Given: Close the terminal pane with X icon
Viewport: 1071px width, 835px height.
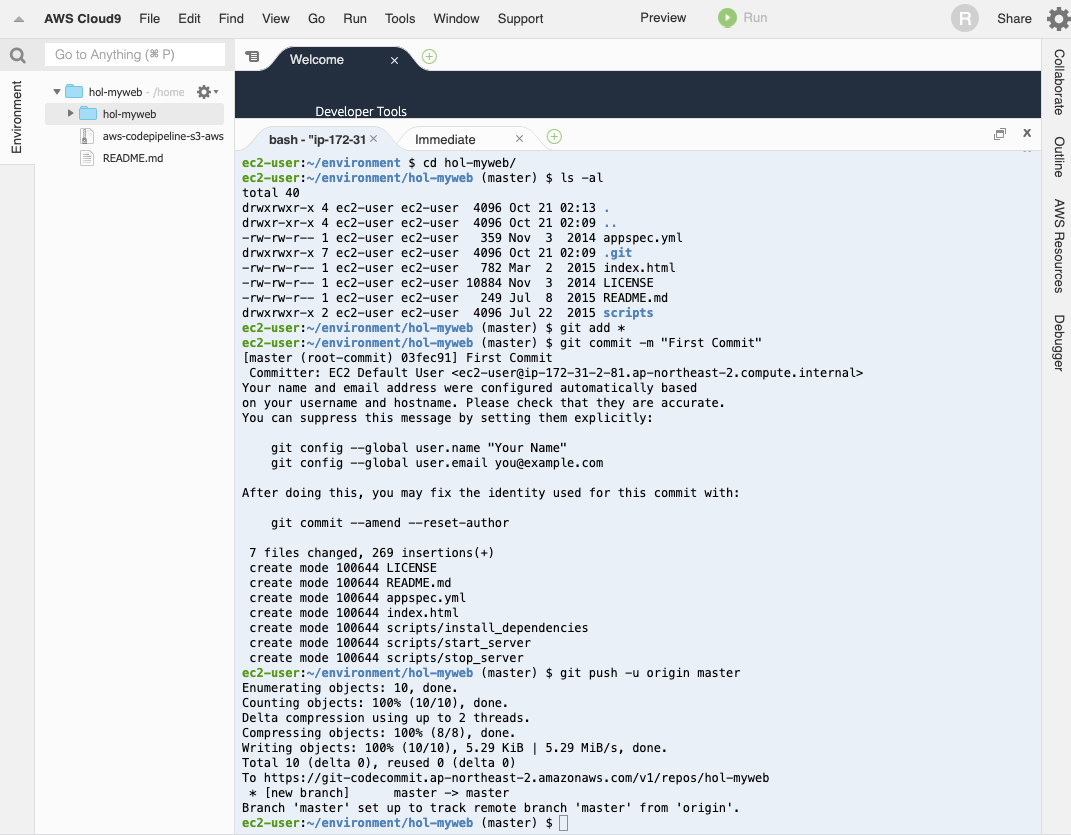Looking at the screenshot, I should 1027,133.
